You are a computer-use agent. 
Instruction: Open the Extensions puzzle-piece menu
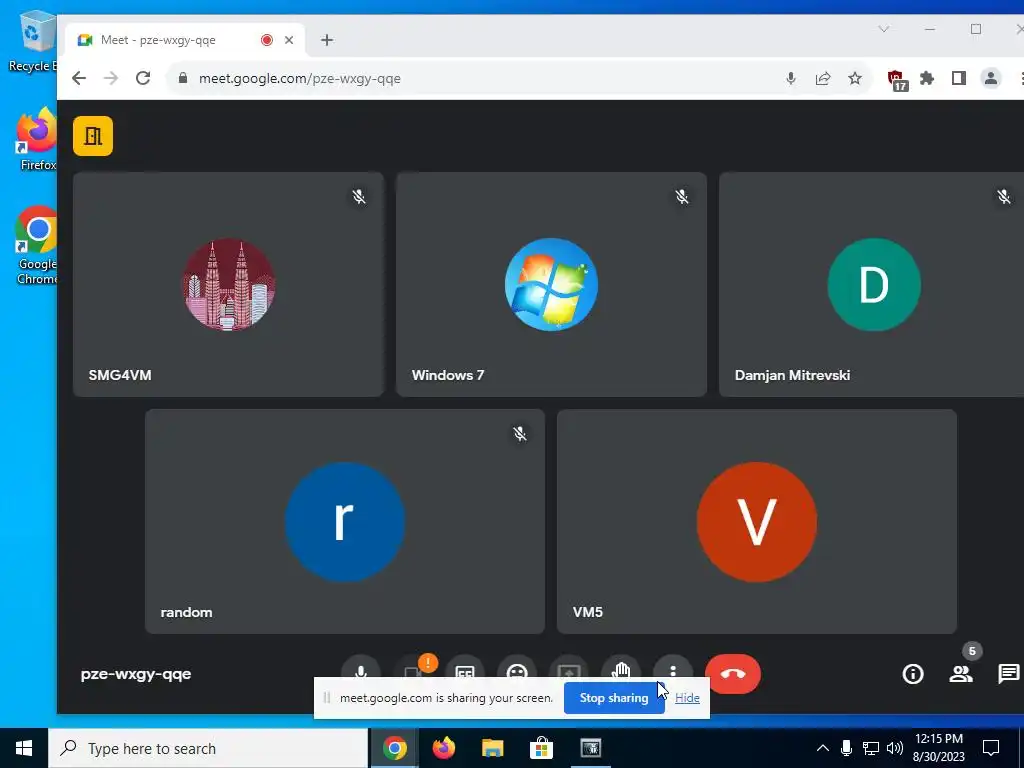(x=927, y=78)
